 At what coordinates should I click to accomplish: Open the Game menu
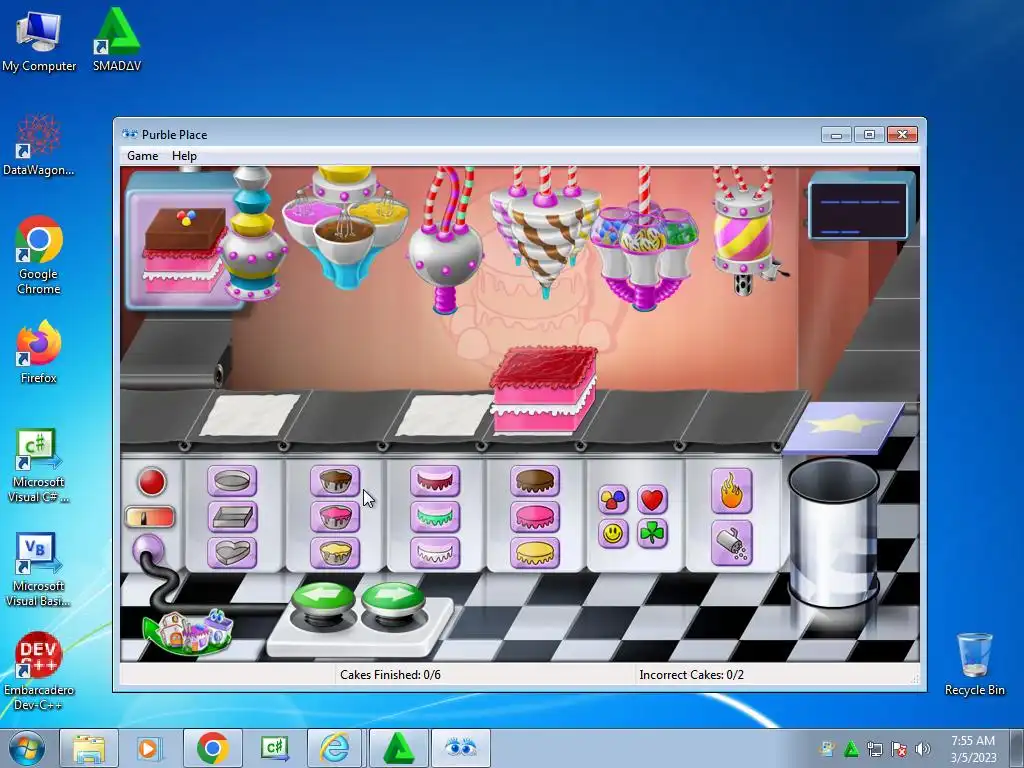pos(142,156)
